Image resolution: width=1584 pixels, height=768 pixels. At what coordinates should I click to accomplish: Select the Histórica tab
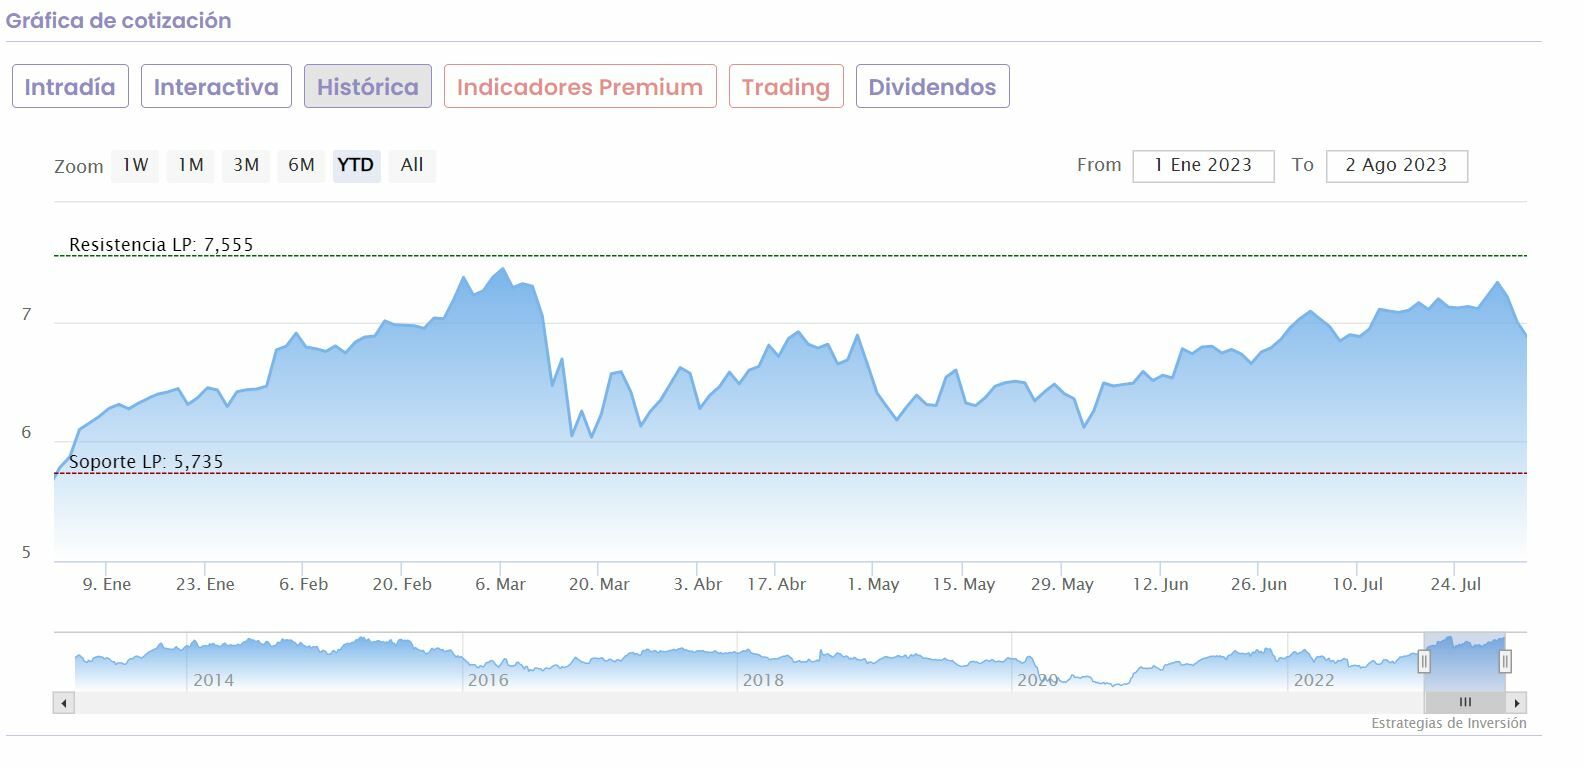coord(367,87)
